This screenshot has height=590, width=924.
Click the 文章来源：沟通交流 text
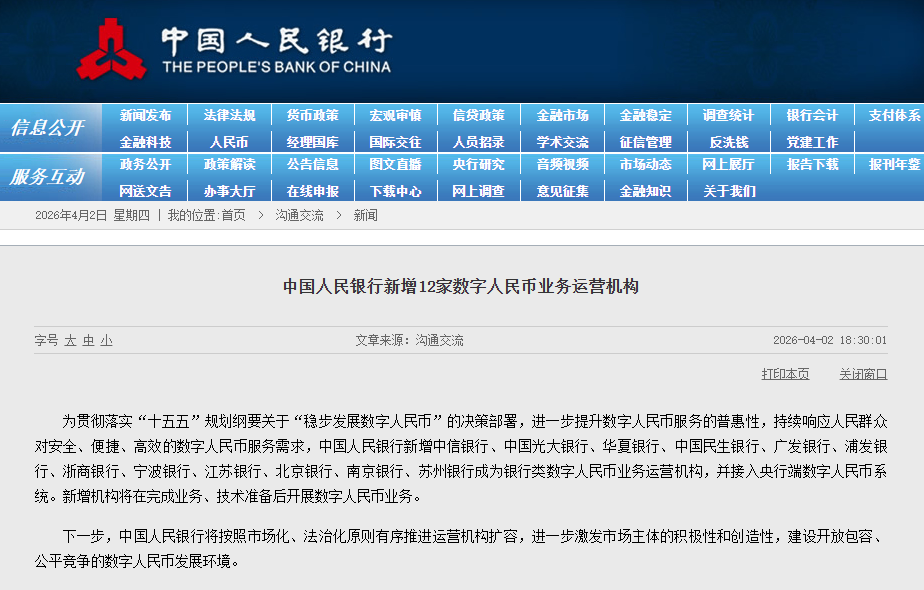410,340
